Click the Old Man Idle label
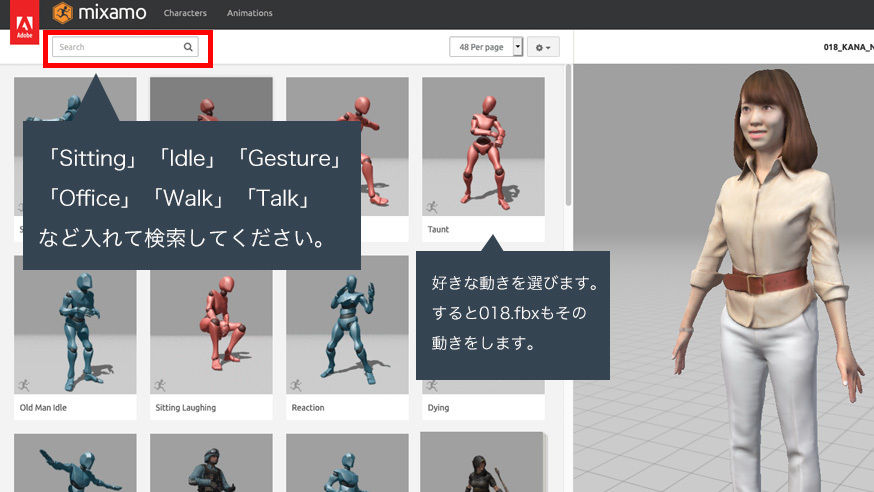This screenshot has height=492, width=874. [43, 408]
